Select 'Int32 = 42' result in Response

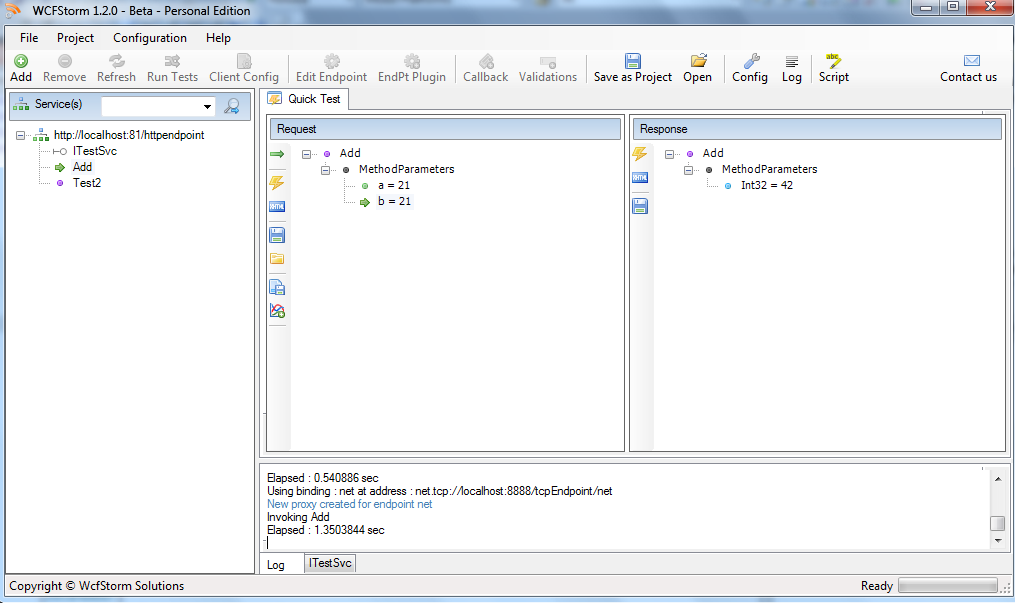(x=766, y=186)
